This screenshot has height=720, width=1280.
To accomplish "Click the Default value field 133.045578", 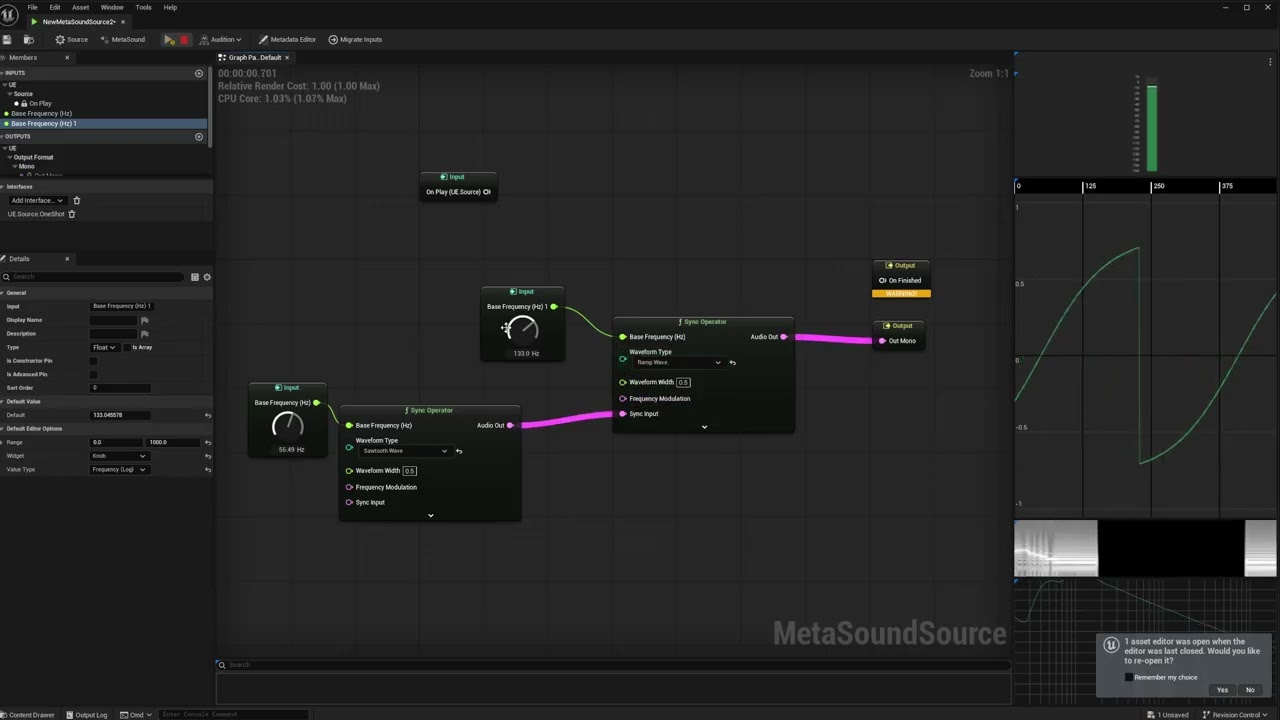I will [x=120, y=415].
